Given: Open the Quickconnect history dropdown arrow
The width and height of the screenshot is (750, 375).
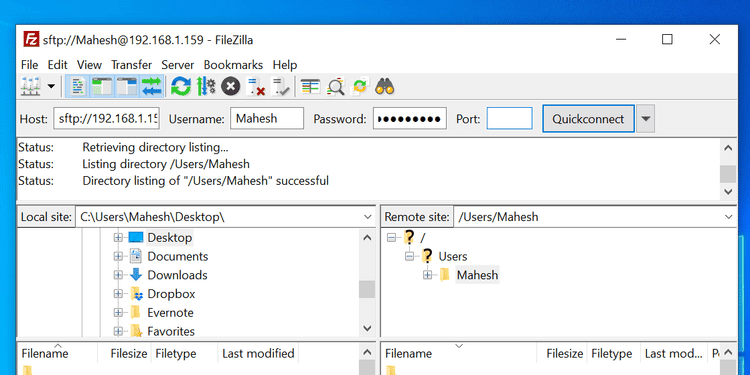Looking at the screenshot, I should pyautogui.click(x=645, y=119).
